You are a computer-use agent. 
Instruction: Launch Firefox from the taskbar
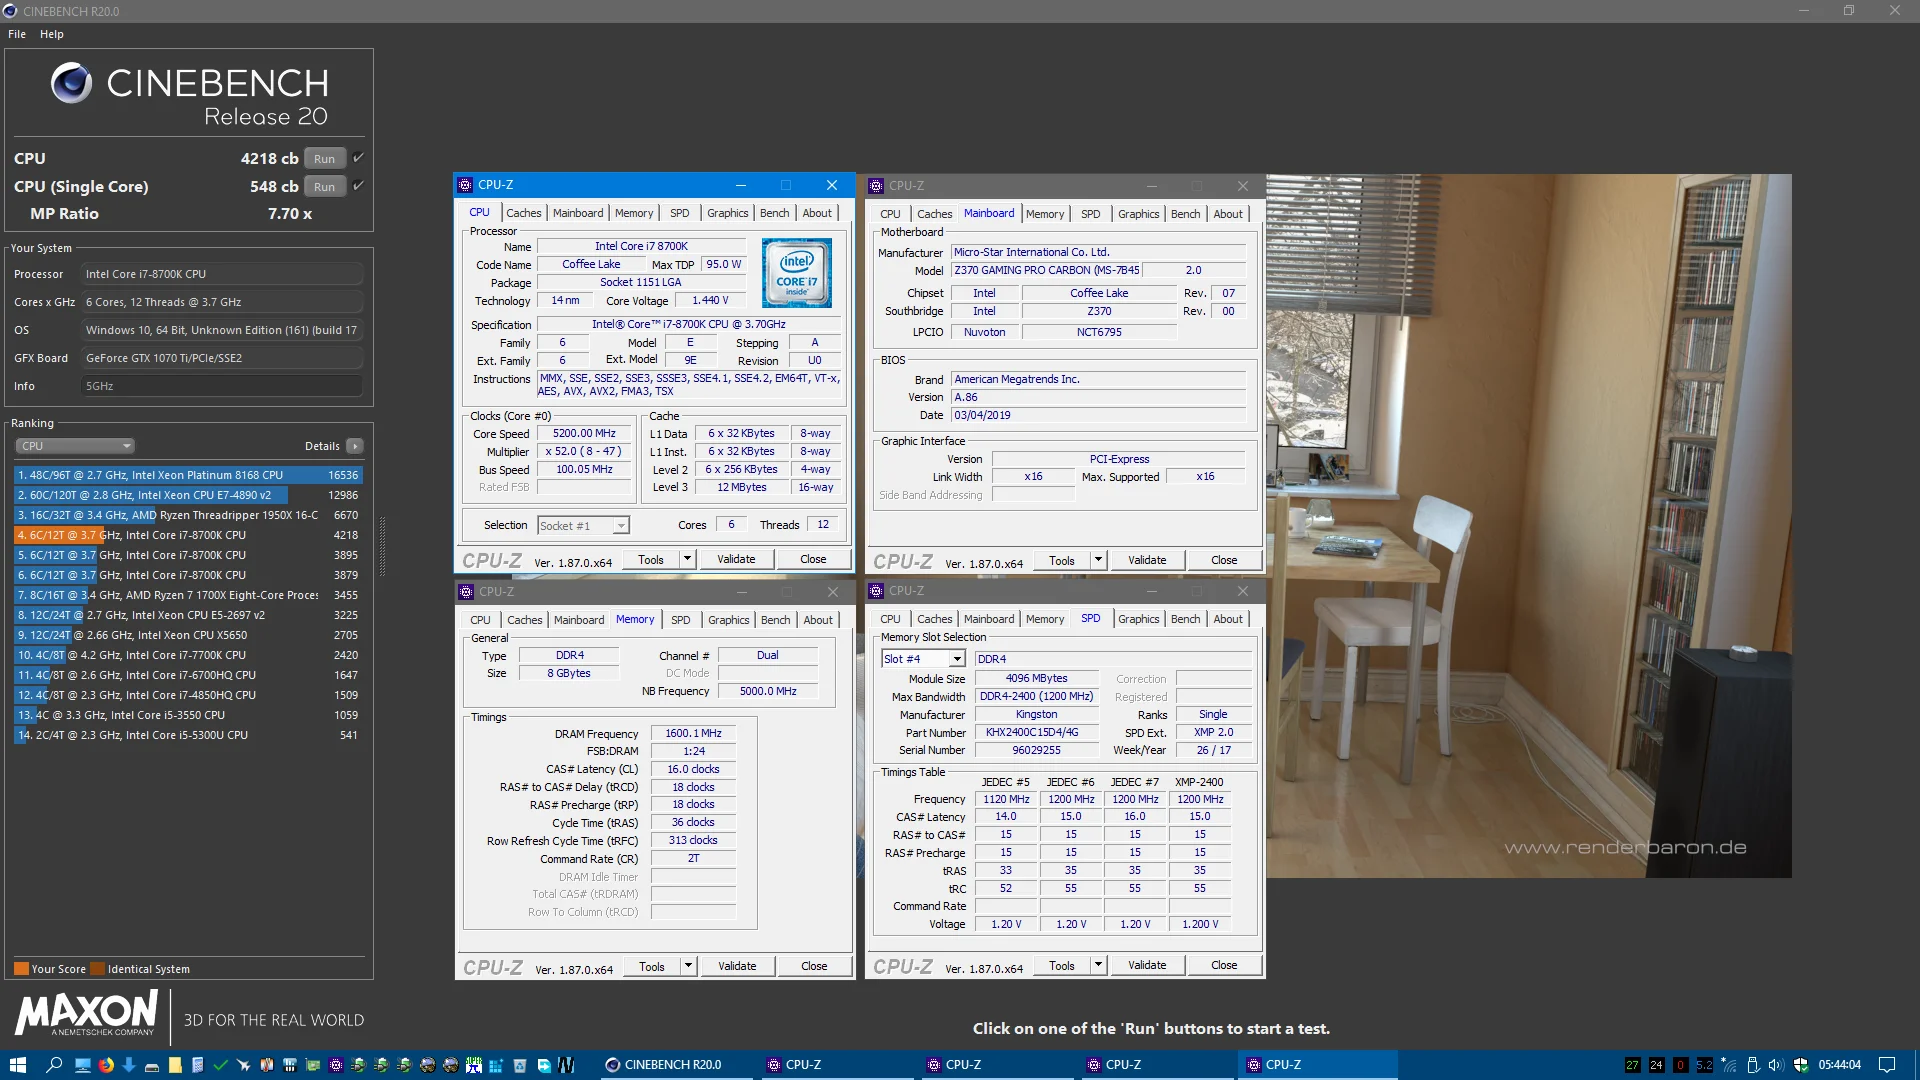tap(106, 1065)
